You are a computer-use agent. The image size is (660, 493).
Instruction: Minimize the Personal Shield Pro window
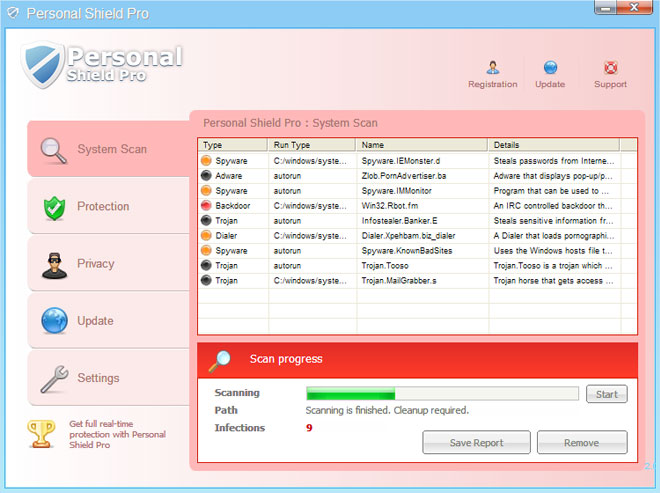point(606,7)
